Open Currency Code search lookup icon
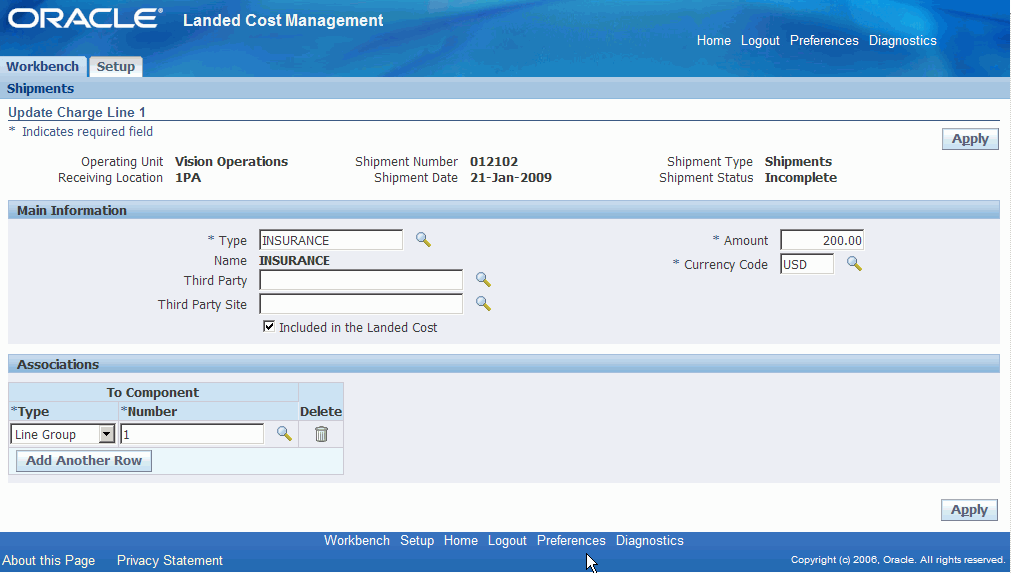This screenshot has width=1011, height=573. click(854, 264)
